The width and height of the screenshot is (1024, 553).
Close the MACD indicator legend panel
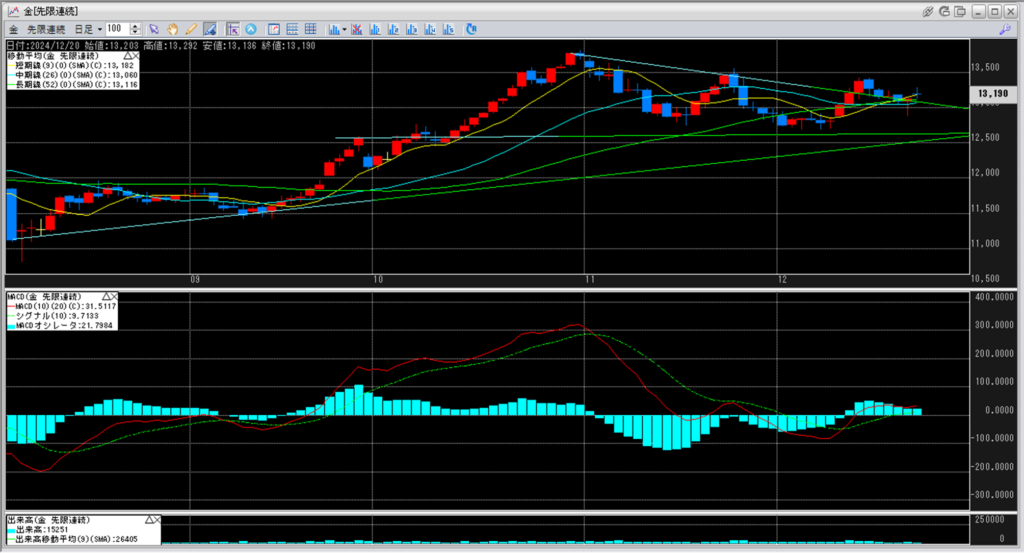(114, 297)
